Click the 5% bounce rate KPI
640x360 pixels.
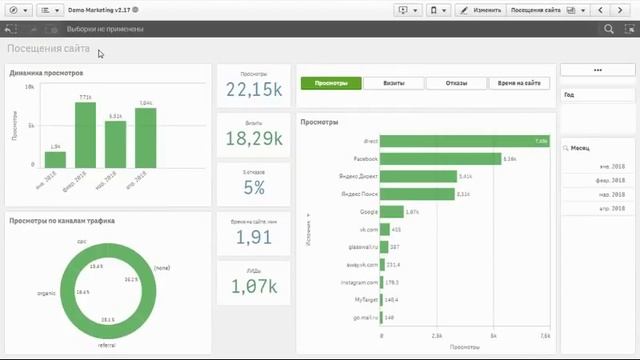click(254, 188)
